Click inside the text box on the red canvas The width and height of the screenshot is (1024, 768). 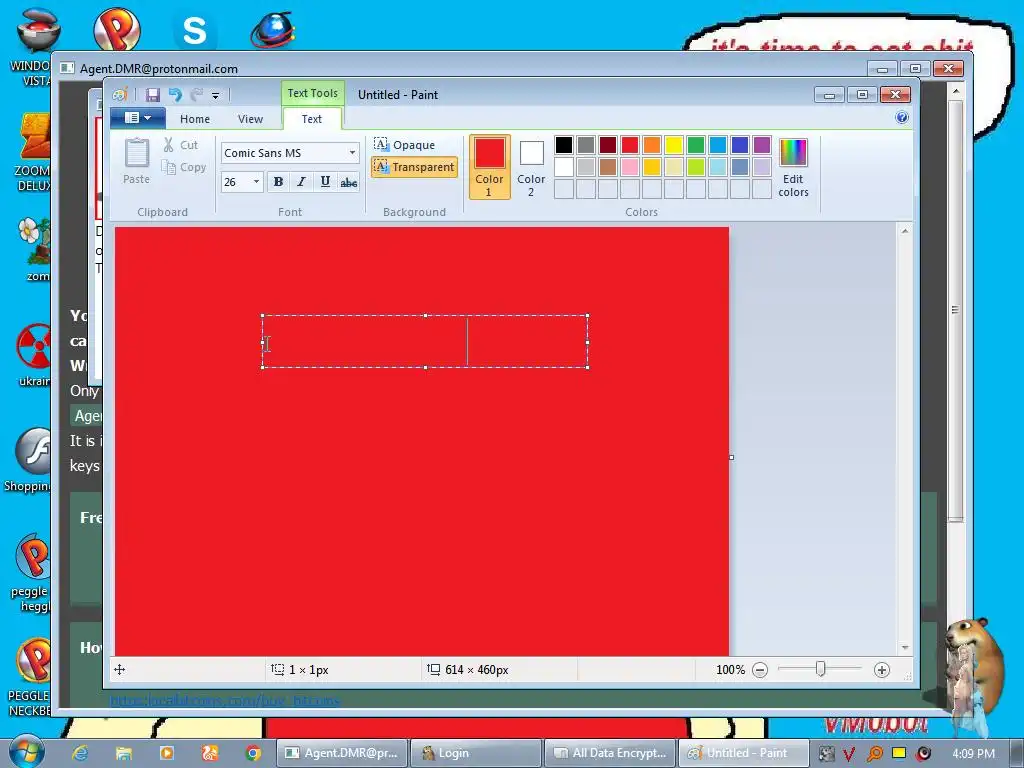pos(425,342)
